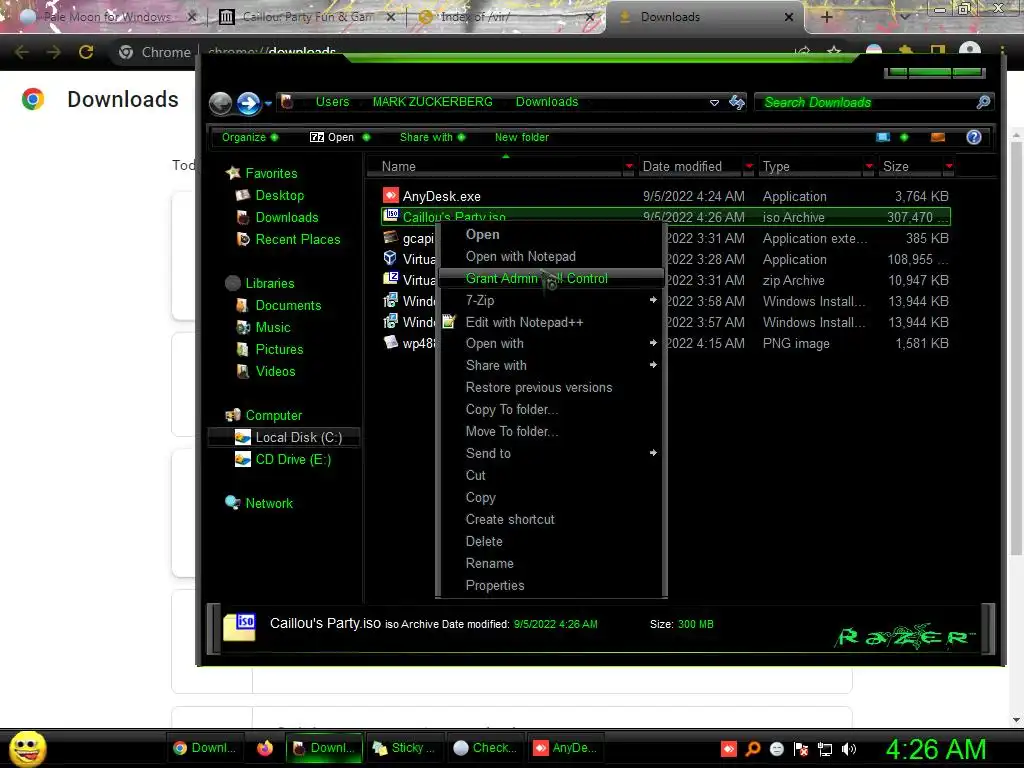Expand the Send to submenu

point(551,454)
